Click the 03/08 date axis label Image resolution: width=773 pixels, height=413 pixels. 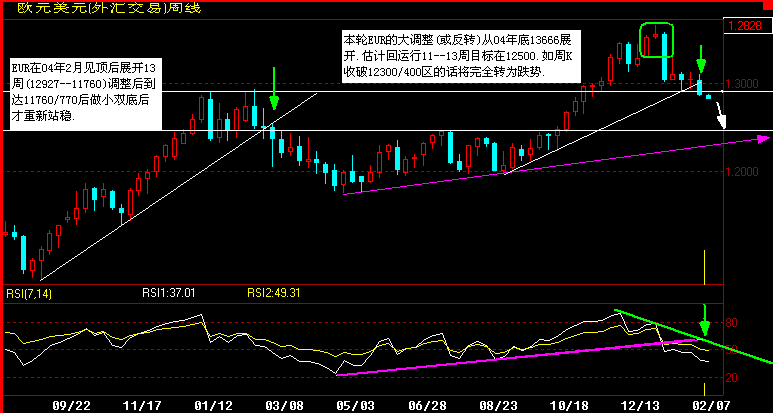pos(282,406)
